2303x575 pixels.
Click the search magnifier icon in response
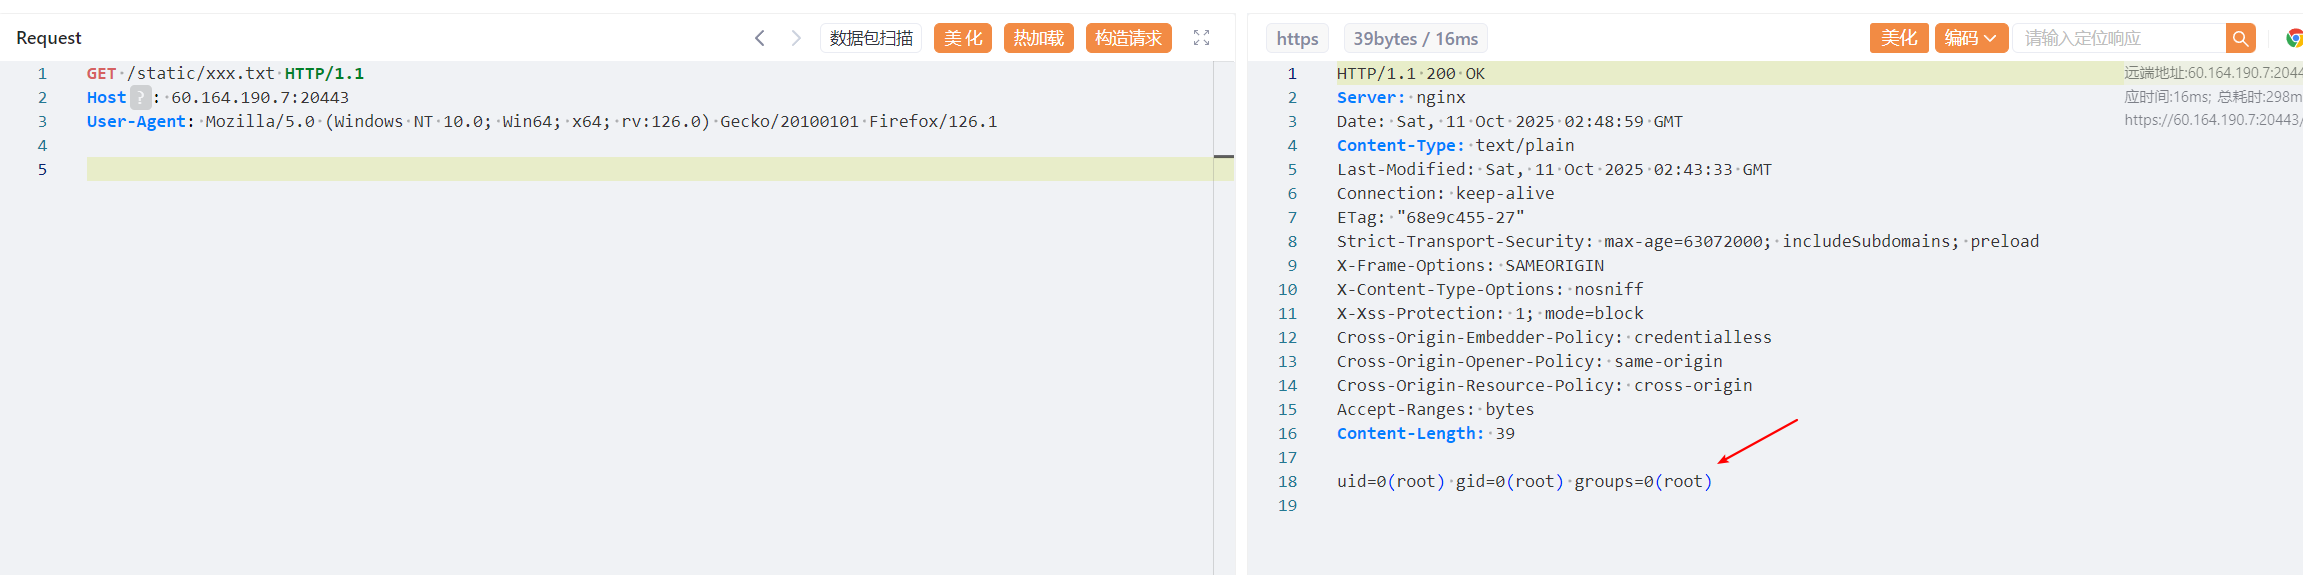(2240, 39)
